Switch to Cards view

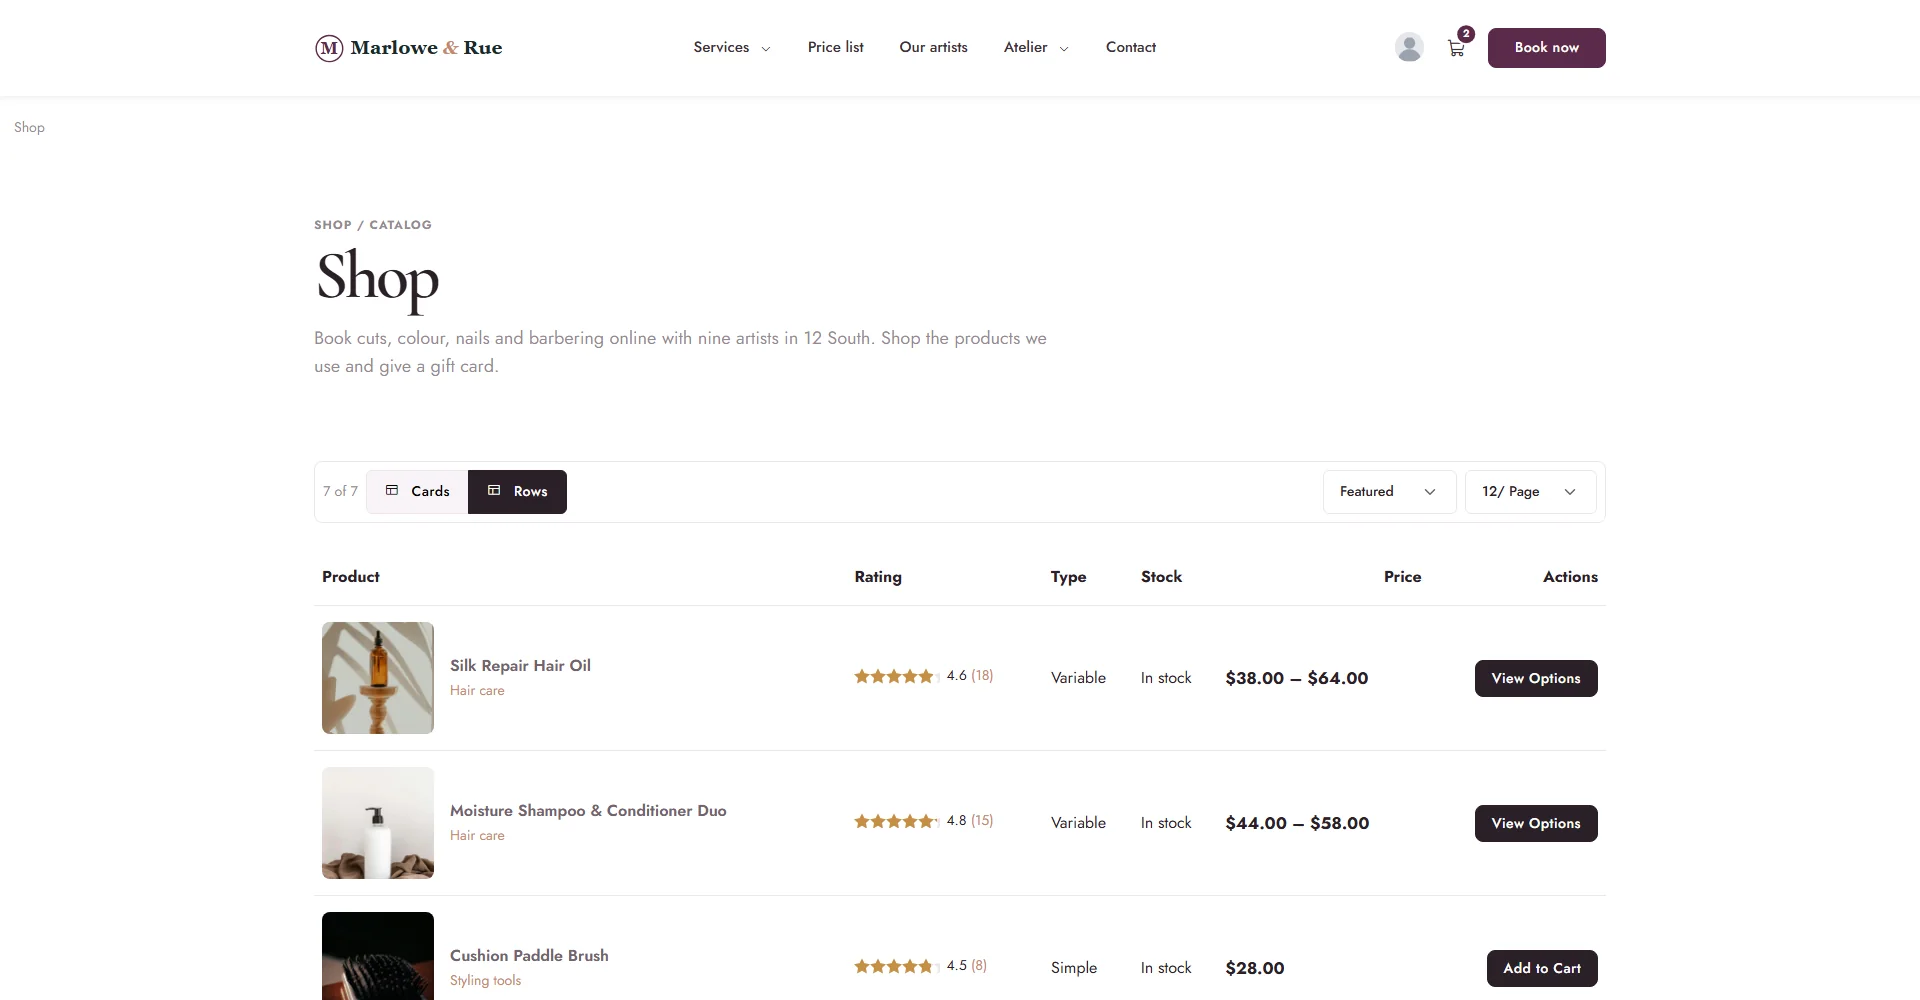417,492
